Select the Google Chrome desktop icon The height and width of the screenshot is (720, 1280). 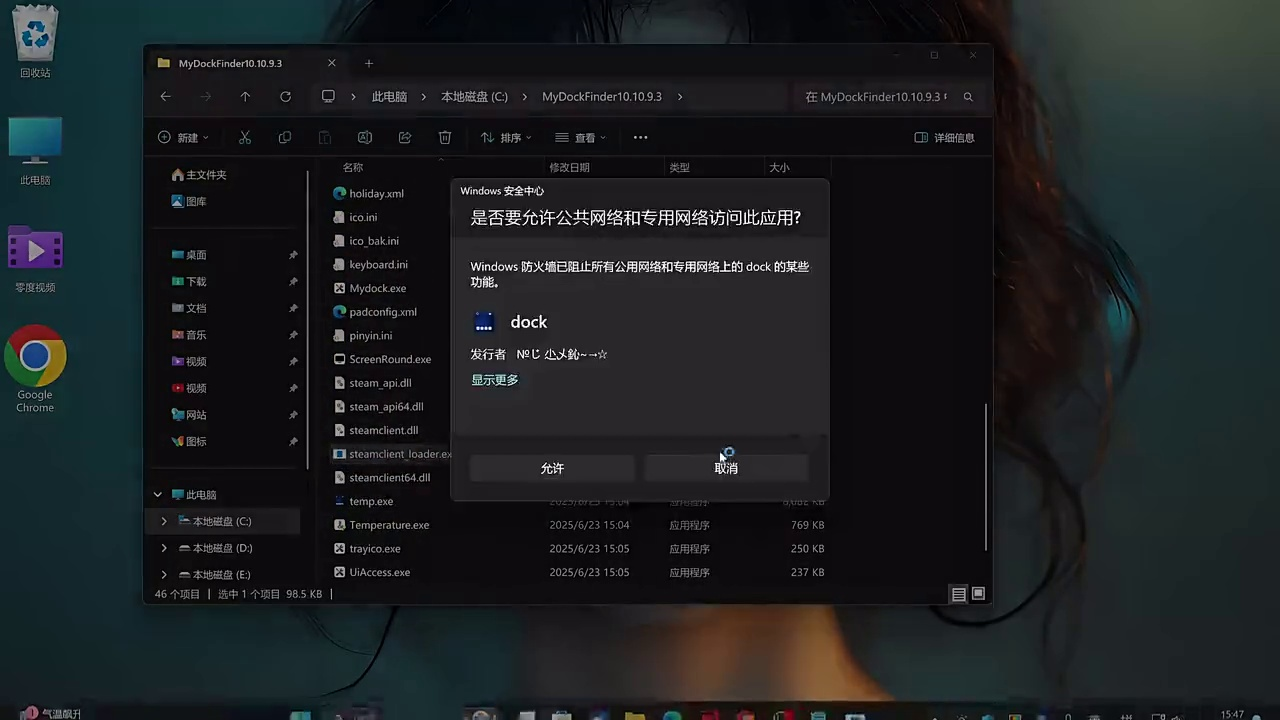click(35, 369)
